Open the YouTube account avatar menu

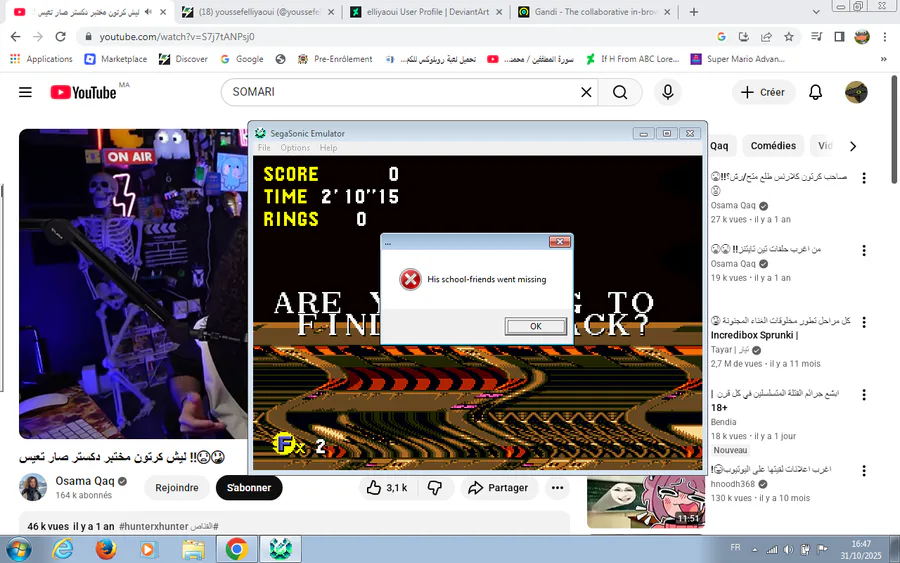pos(856,92)
